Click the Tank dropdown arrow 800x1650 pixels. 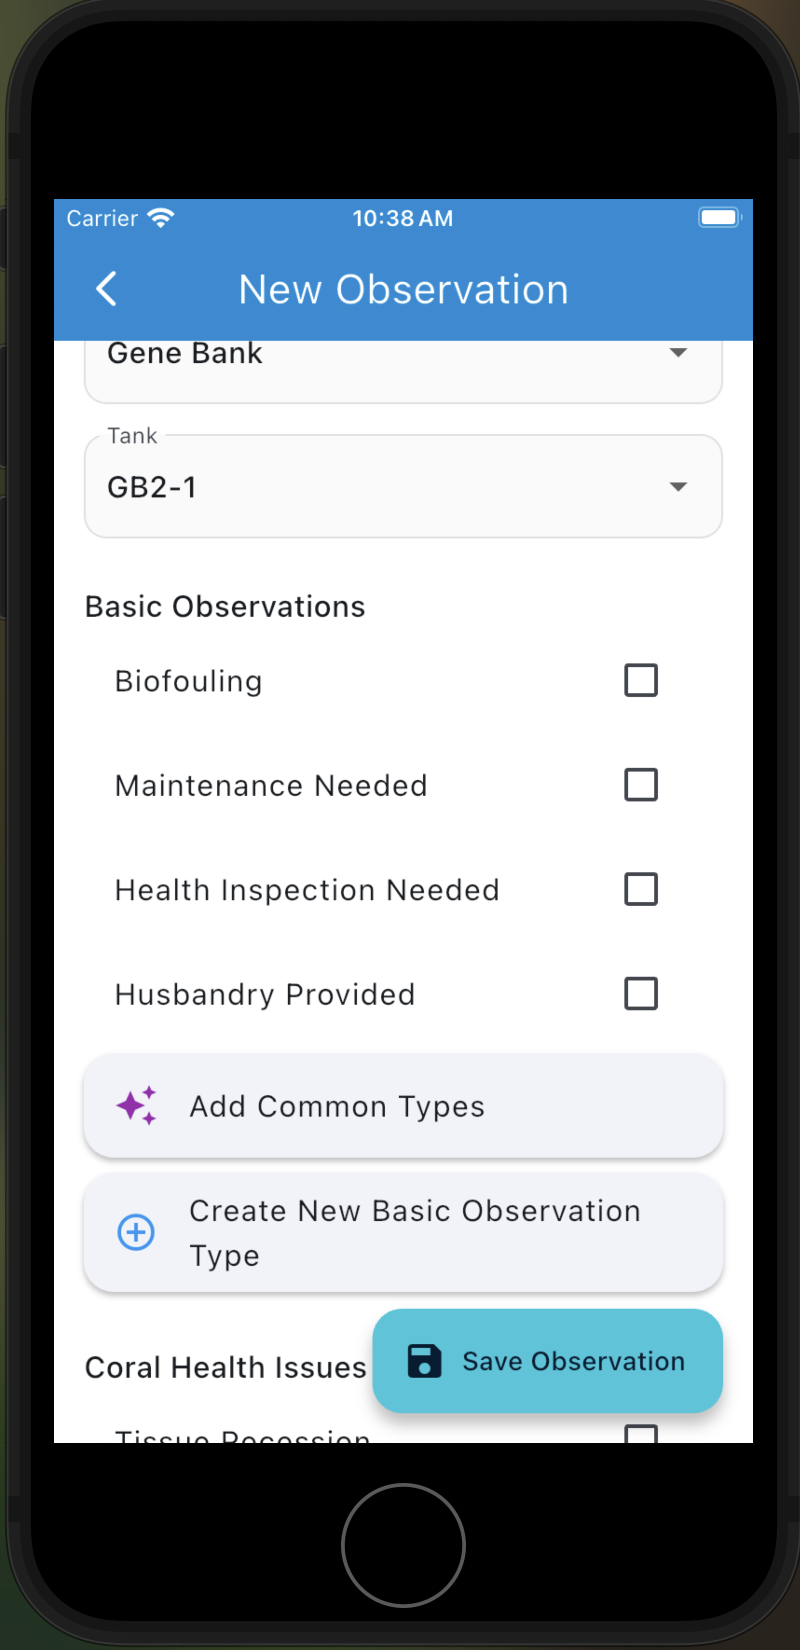tap(678, 487)
